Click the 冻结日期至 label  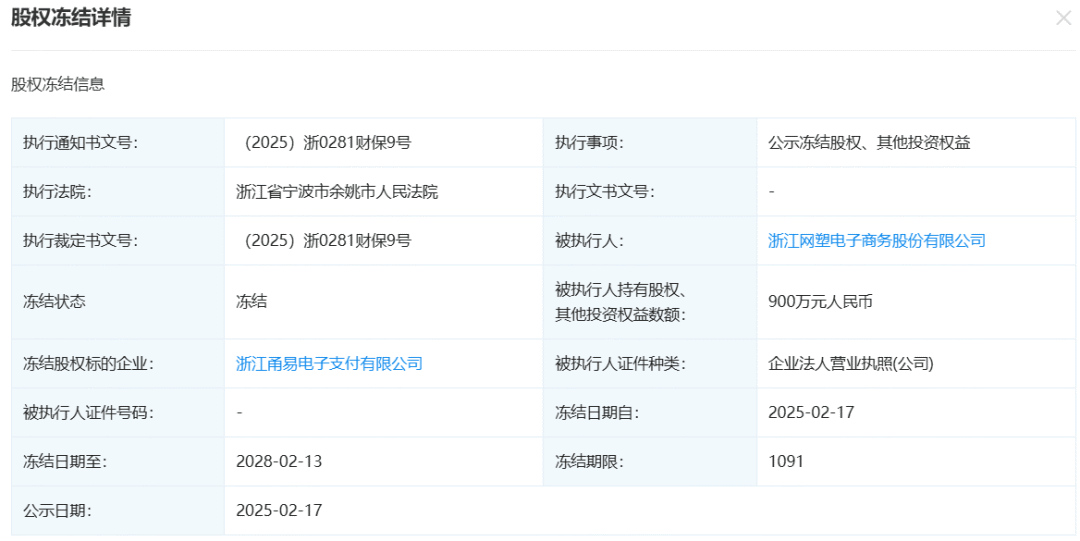(65, 461)
